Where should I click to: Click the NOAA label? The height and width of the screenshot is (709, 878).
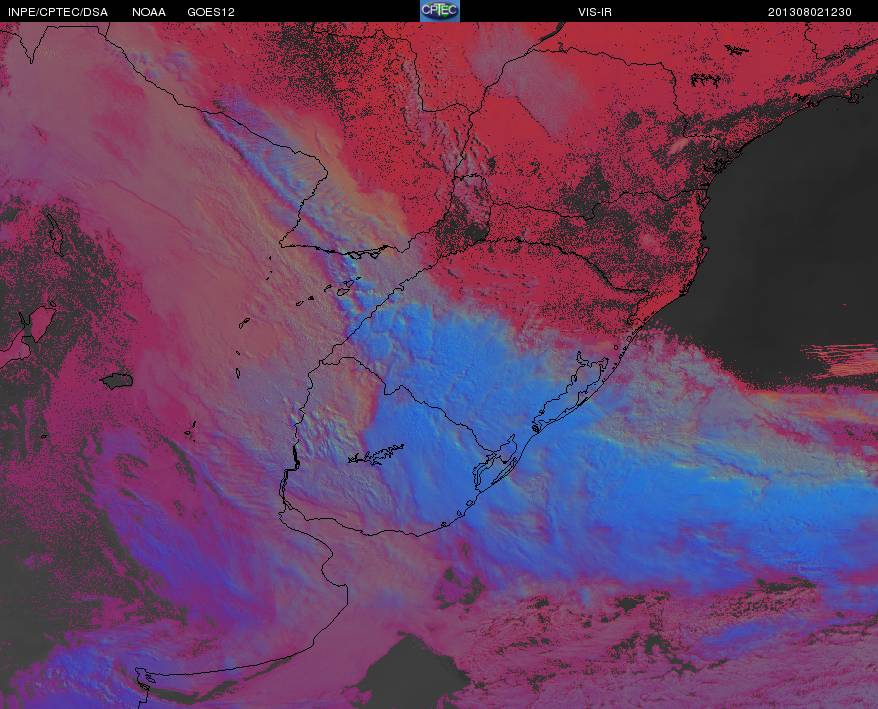[149, 12]
